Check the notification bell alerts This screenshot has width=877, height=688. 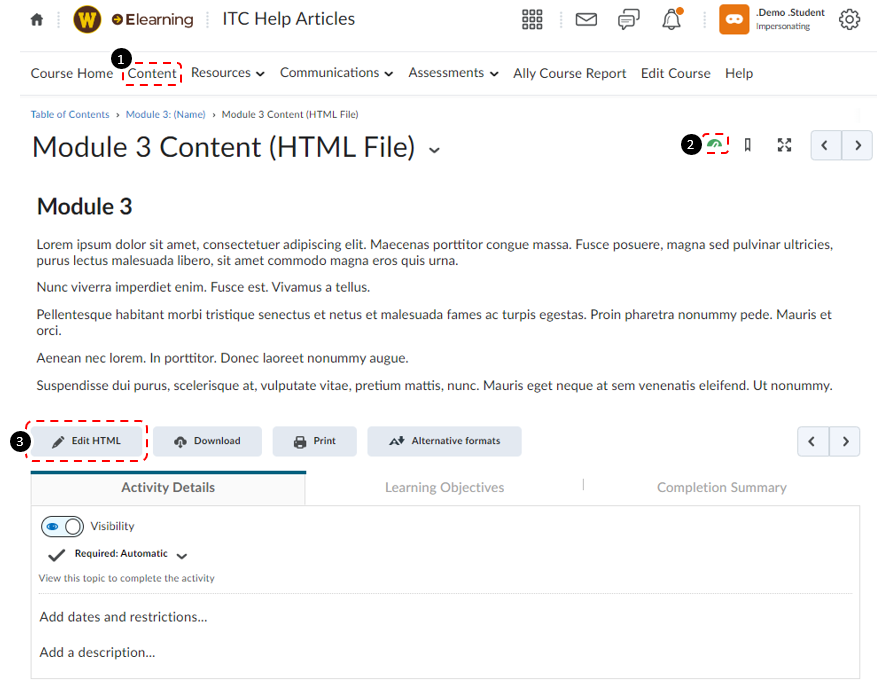[671, 19]
